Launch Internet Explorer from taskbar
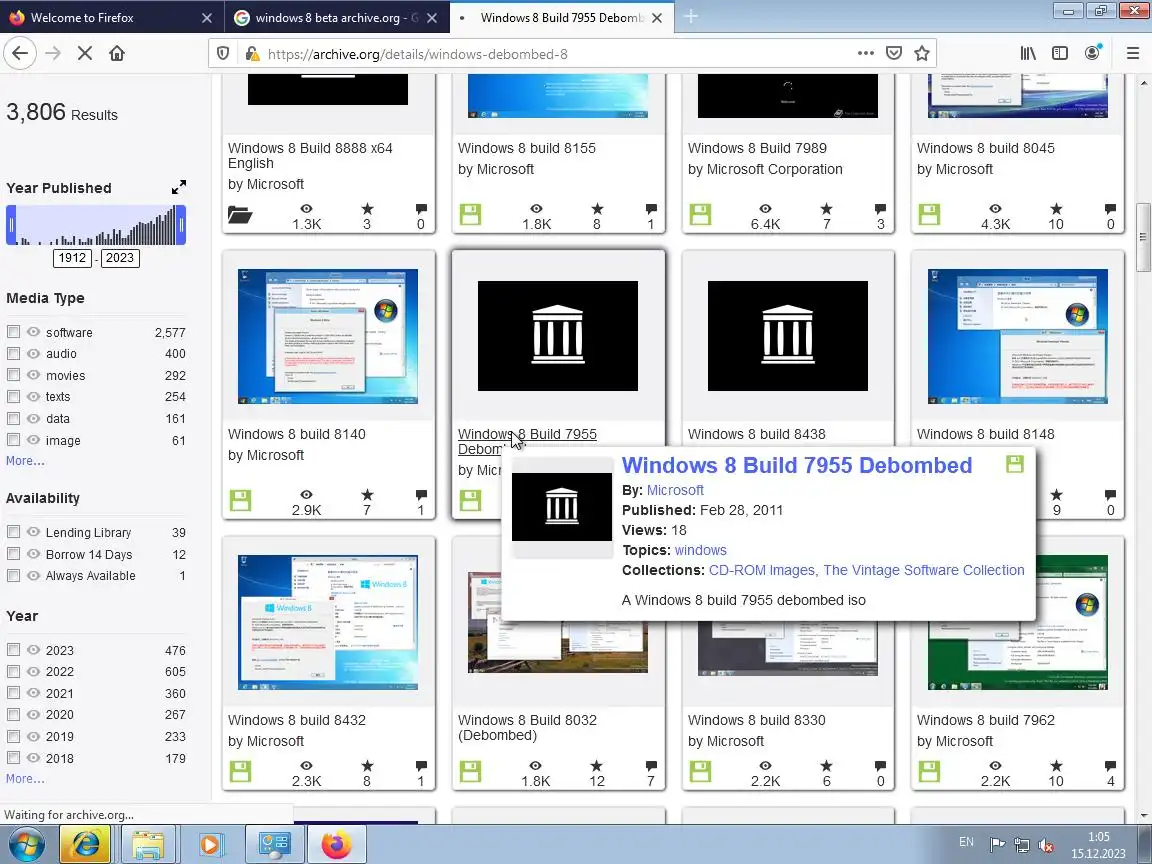This screenshot has height=864, width=1152. coord(84,844)
